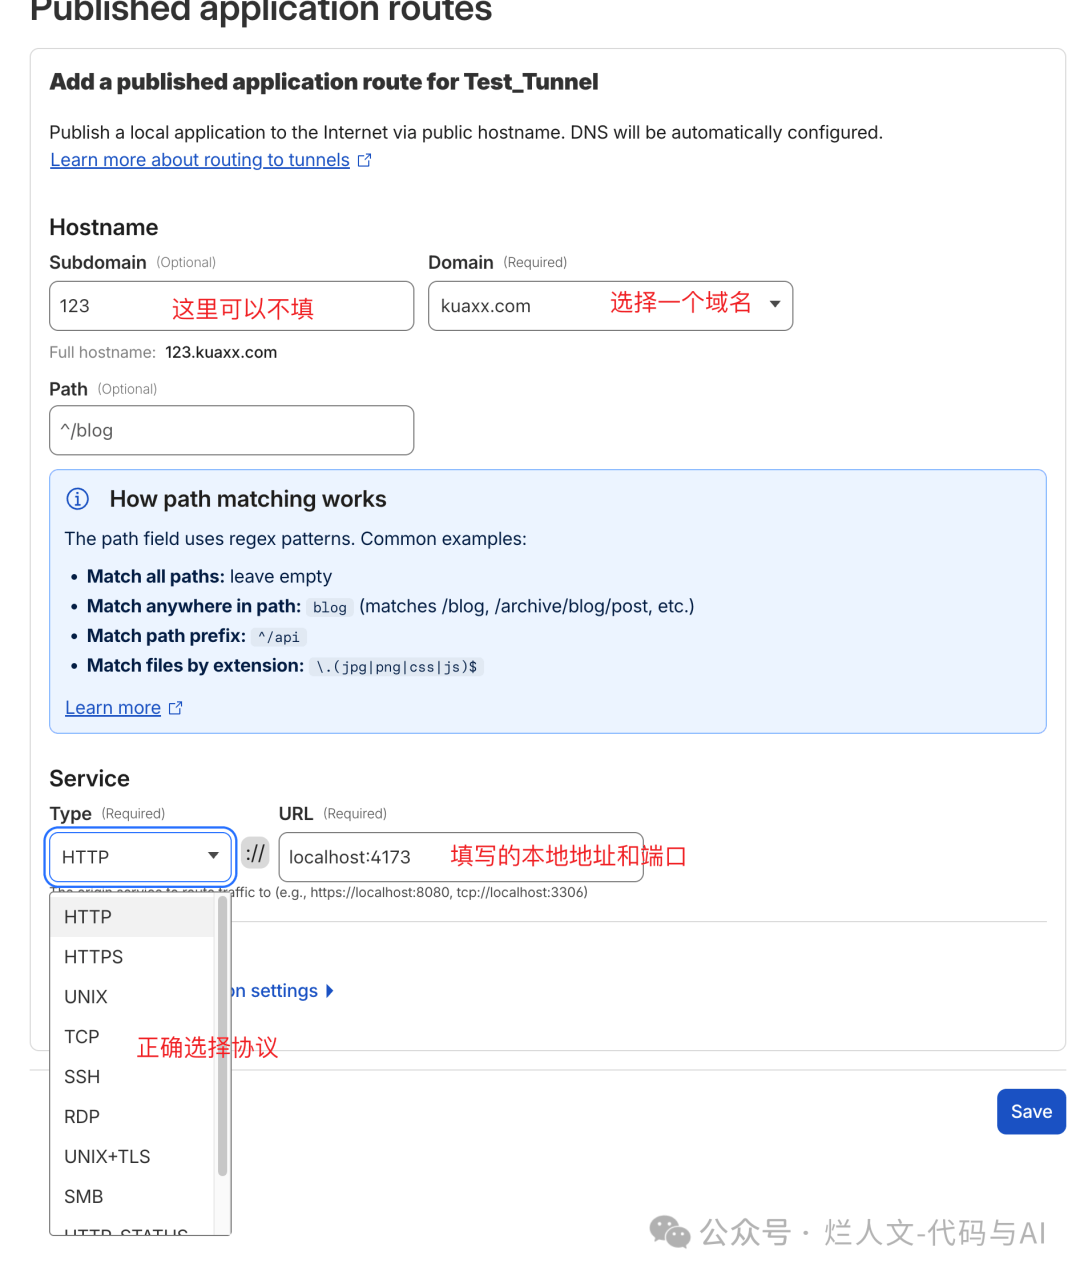
Task: Open the Domain dropdown arrow
Action: [775, 305]
